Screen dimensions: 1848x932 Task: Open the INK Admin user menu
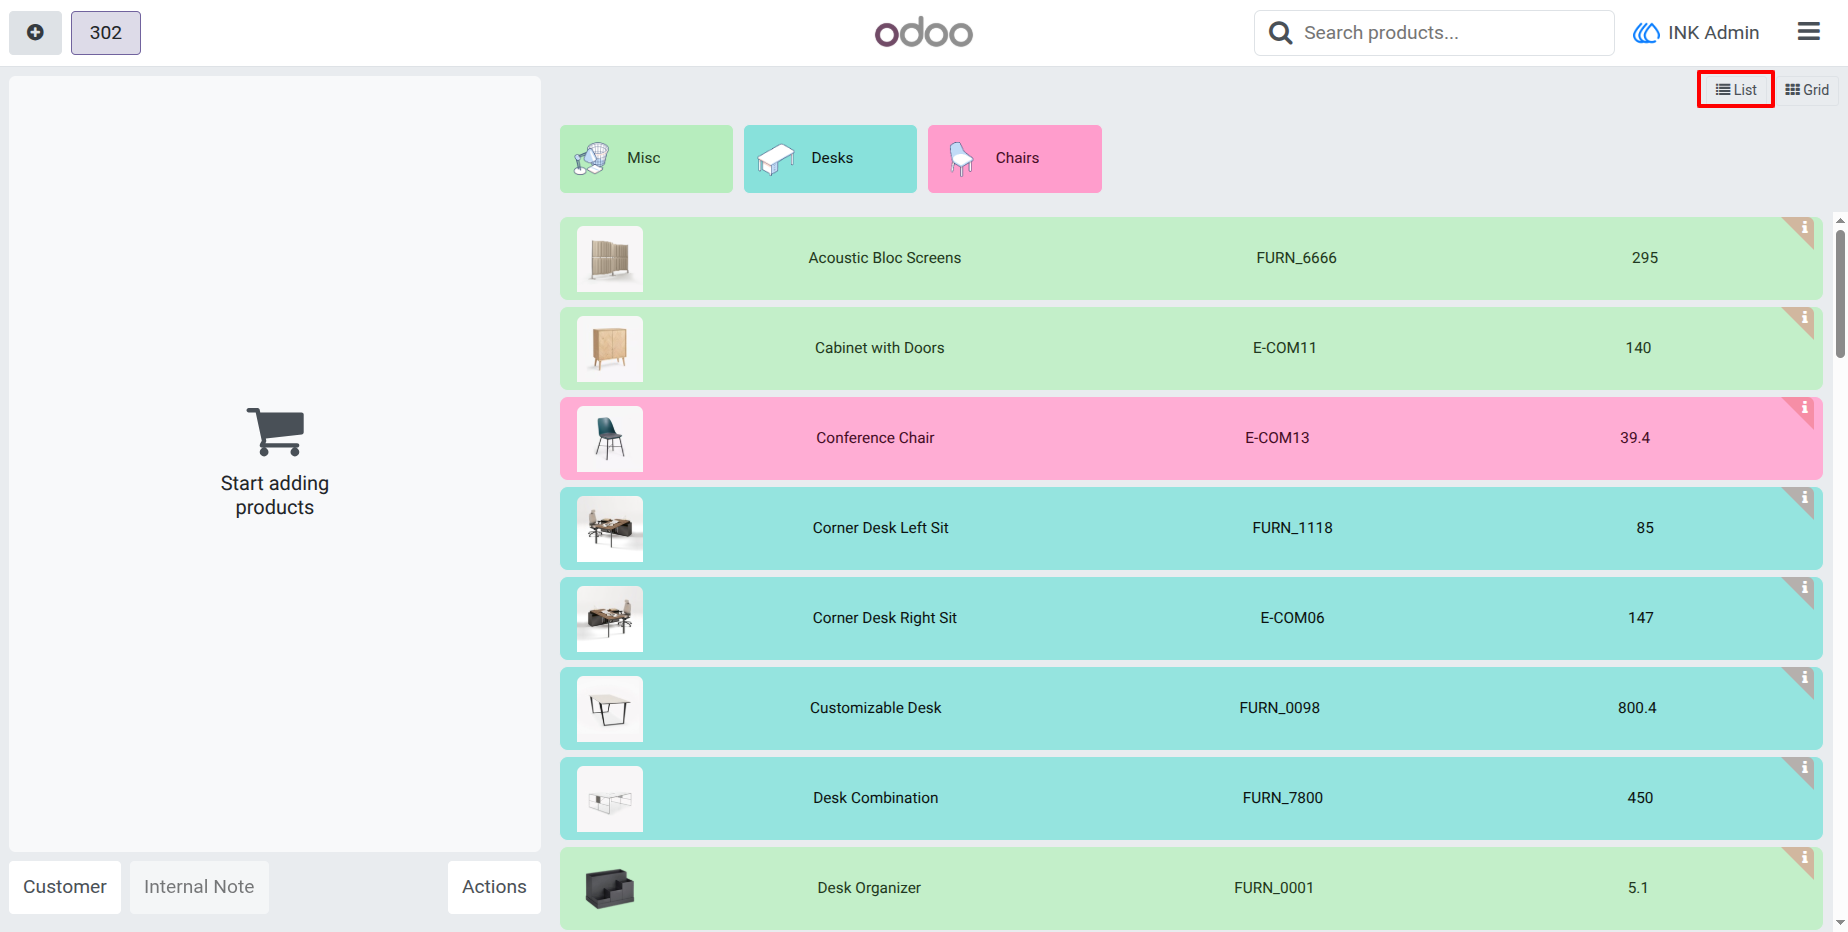coord(1696,33)
